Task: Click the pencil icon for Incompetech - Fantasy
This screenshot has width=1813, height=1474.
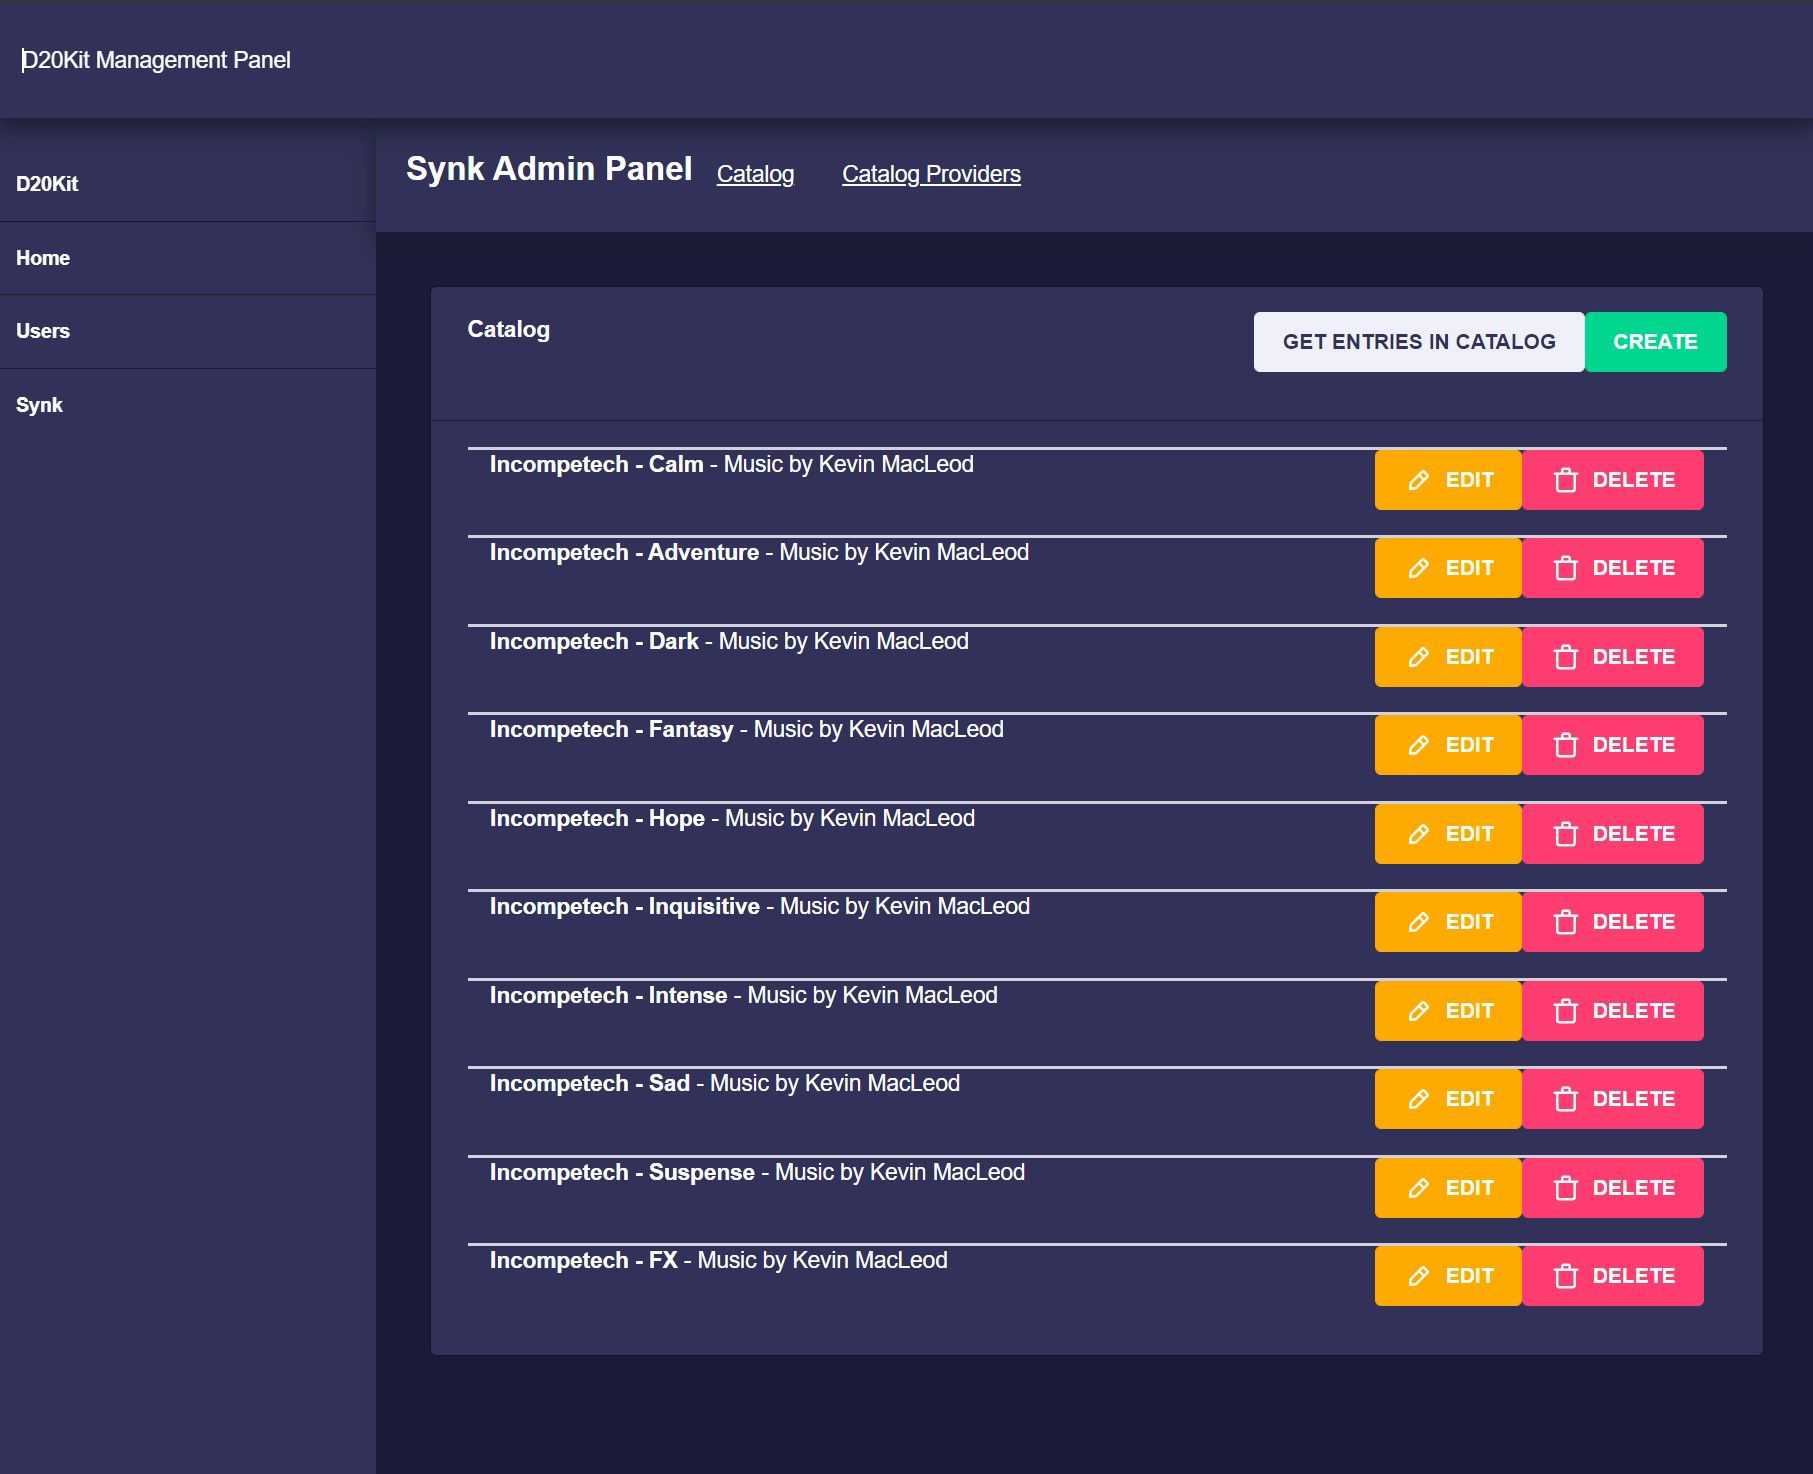Action: click(1418, 746)
